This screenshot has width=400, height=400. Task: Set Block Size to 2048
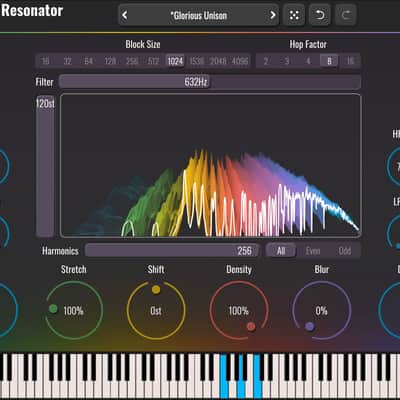(x=218, y=61)
